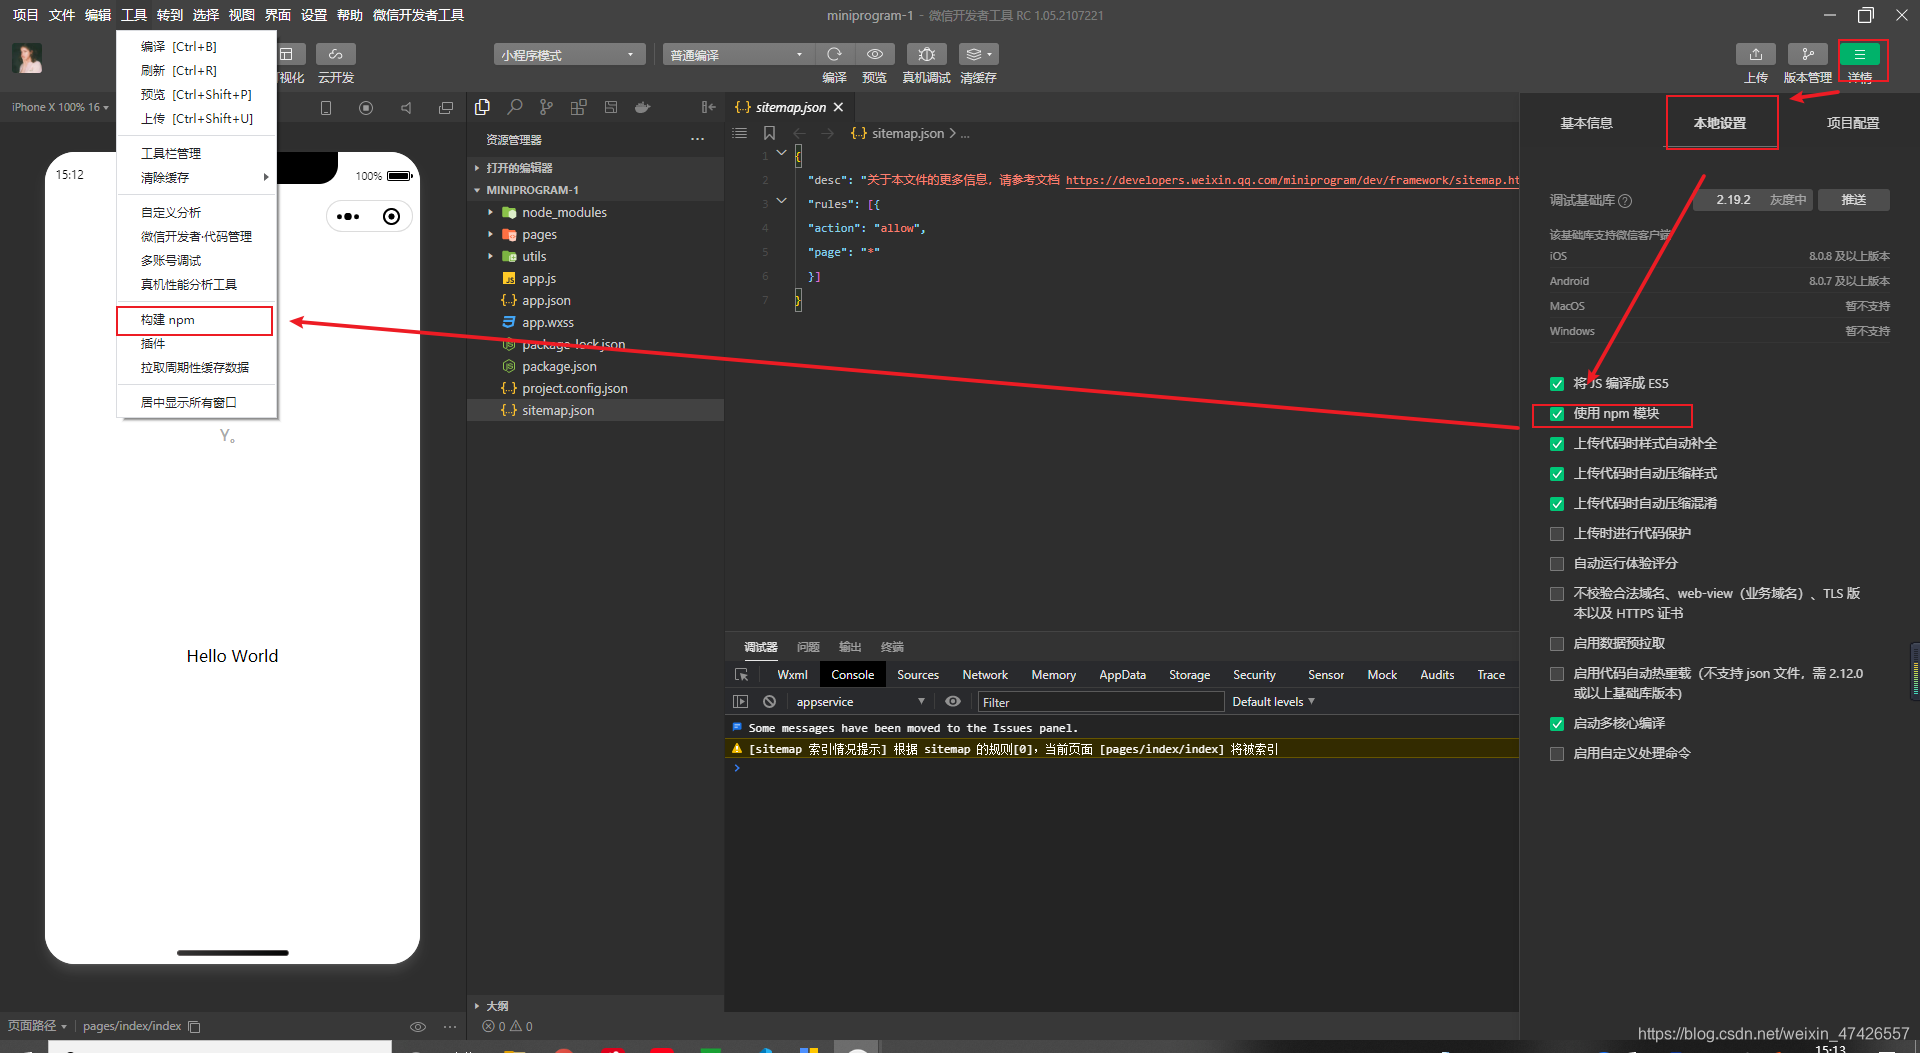Toggle 上传代码时自动压缩混淆 checkbox
The image size is (1920, 1053).
pyautogui.click(x=1557, y=504)
